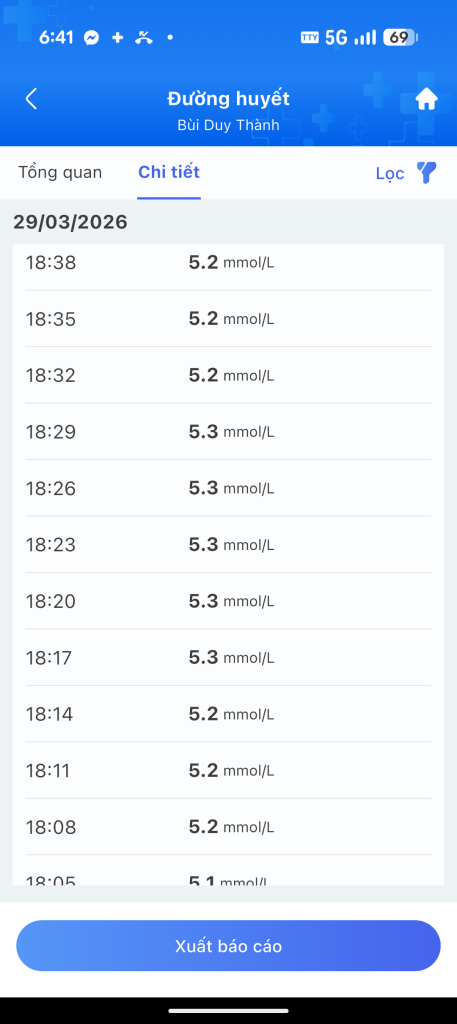Tap the date header 29/03/2026
Image resolution: width=457 pixels, height=1024 pixels.
coord(71,222)
